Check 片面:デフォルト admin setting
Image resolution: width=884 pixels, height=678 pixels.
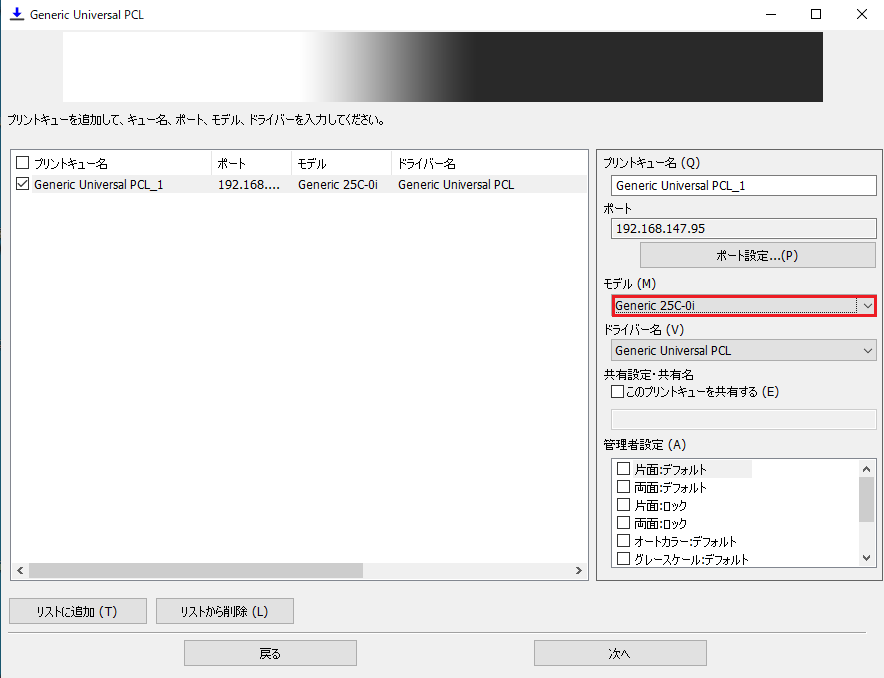pyautogui.click(x=624, y=469)
